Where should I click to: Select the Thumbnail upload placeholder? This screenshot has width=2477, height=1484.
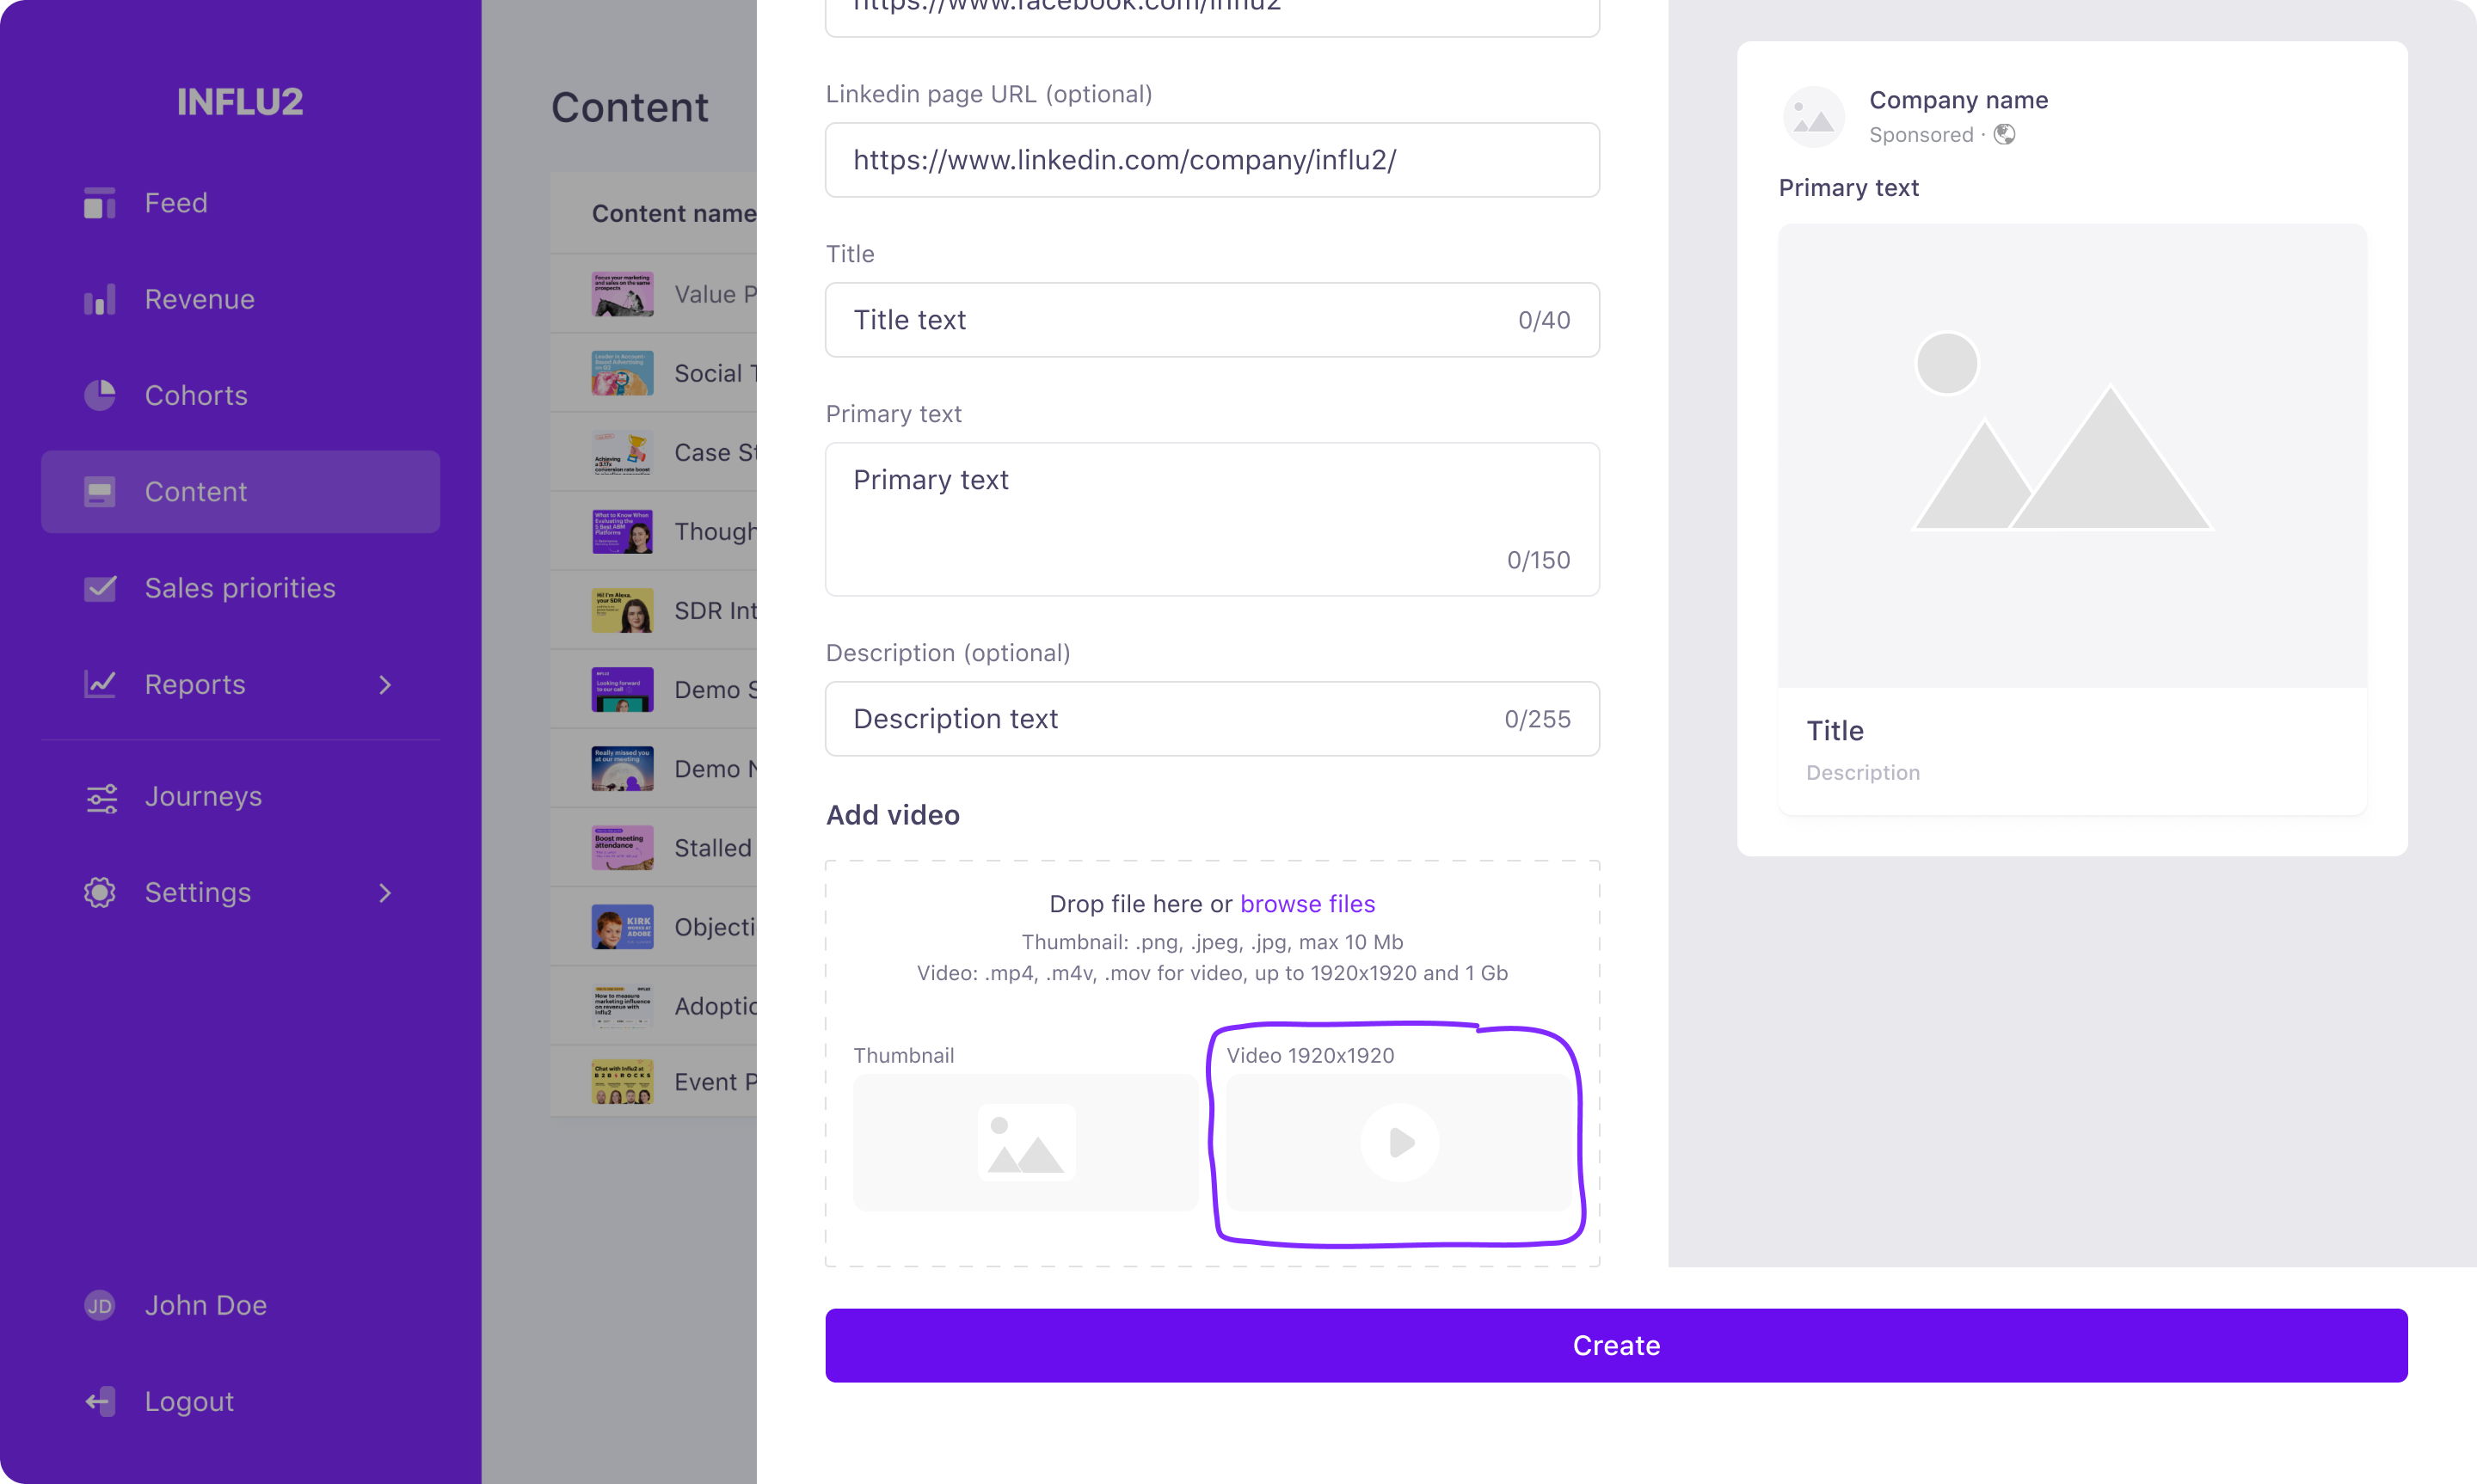pyautogui.click(x=1025, y=1142)
